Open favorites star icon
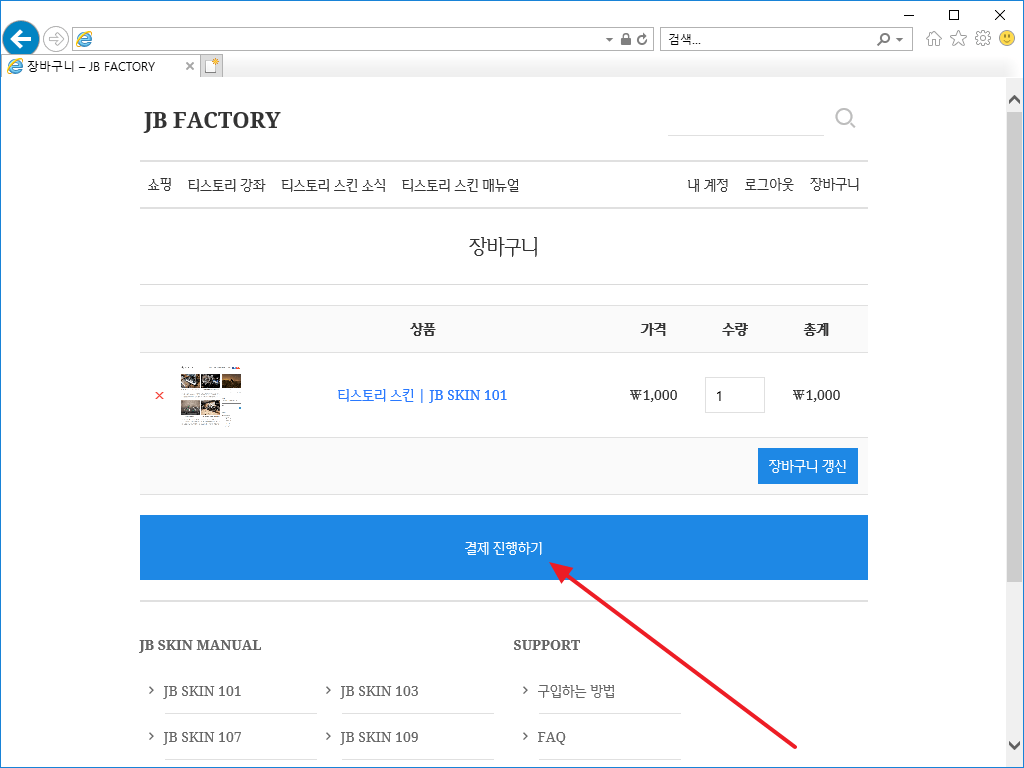This screenshot has height=768, width=1024. click(958, 39)
